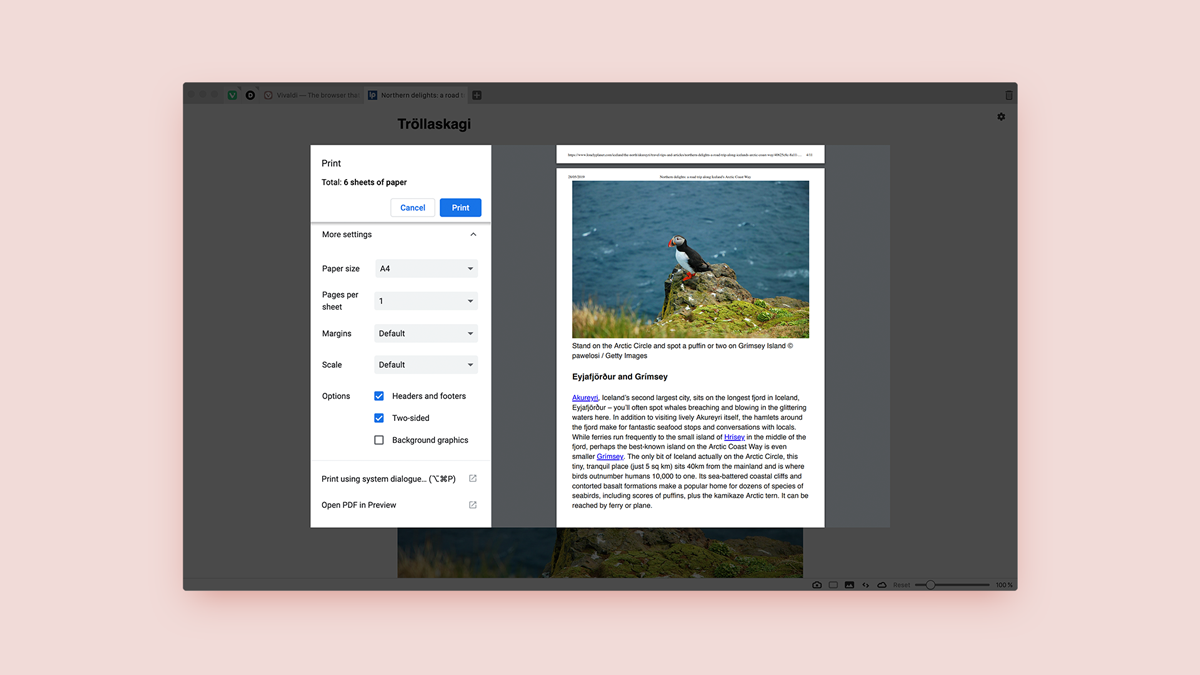1200x675 pixels.
Task: Click the Eyjafjörður and Grímsey heading
Action: pos(620,377)
